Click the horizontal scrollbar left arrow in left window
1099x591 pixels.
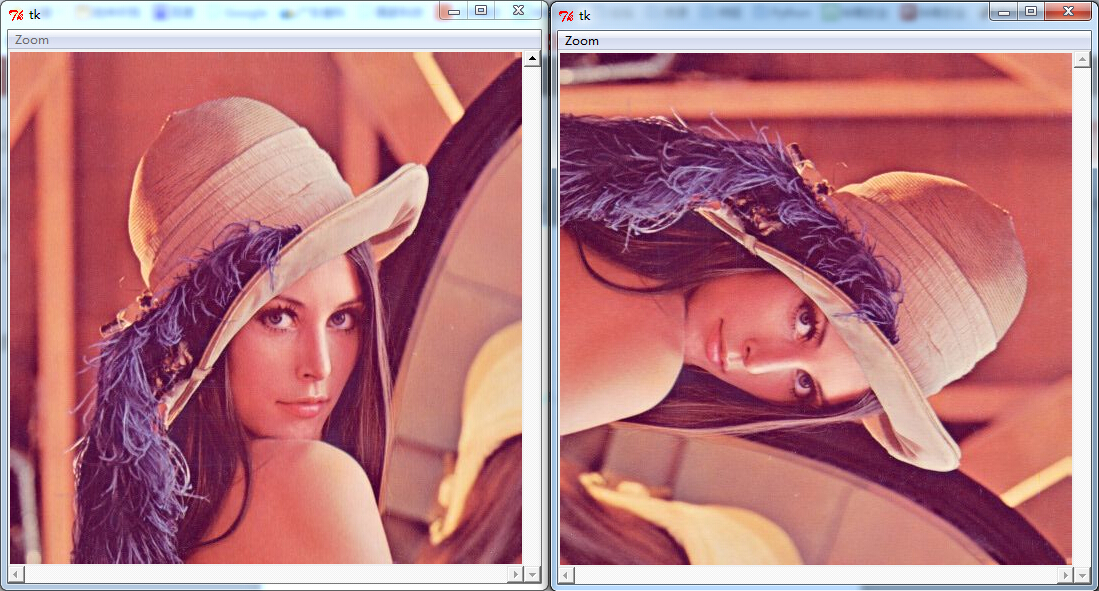(16, 575)
